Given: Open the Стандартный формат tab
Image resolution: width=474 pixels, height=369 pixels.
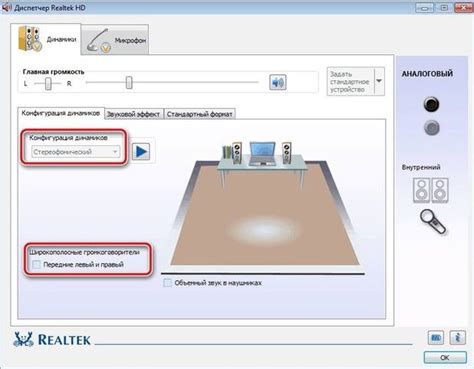Looking at the screenshot, I should [x=199, y=114].
